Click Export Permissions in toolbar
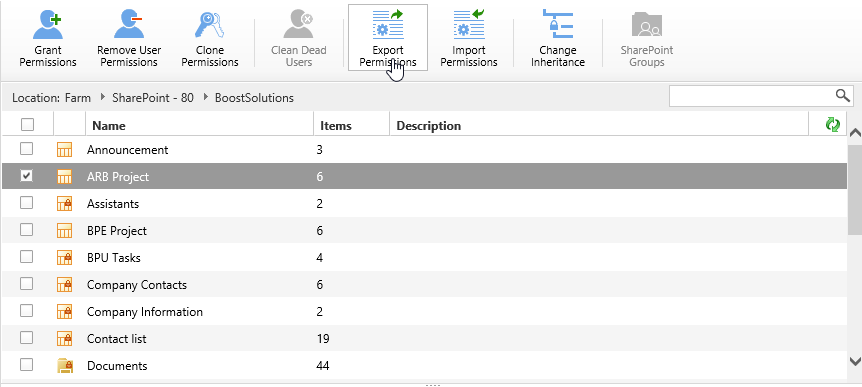This screenshot has width=862, height=387. pyautogui.click(x=388, y=37)
